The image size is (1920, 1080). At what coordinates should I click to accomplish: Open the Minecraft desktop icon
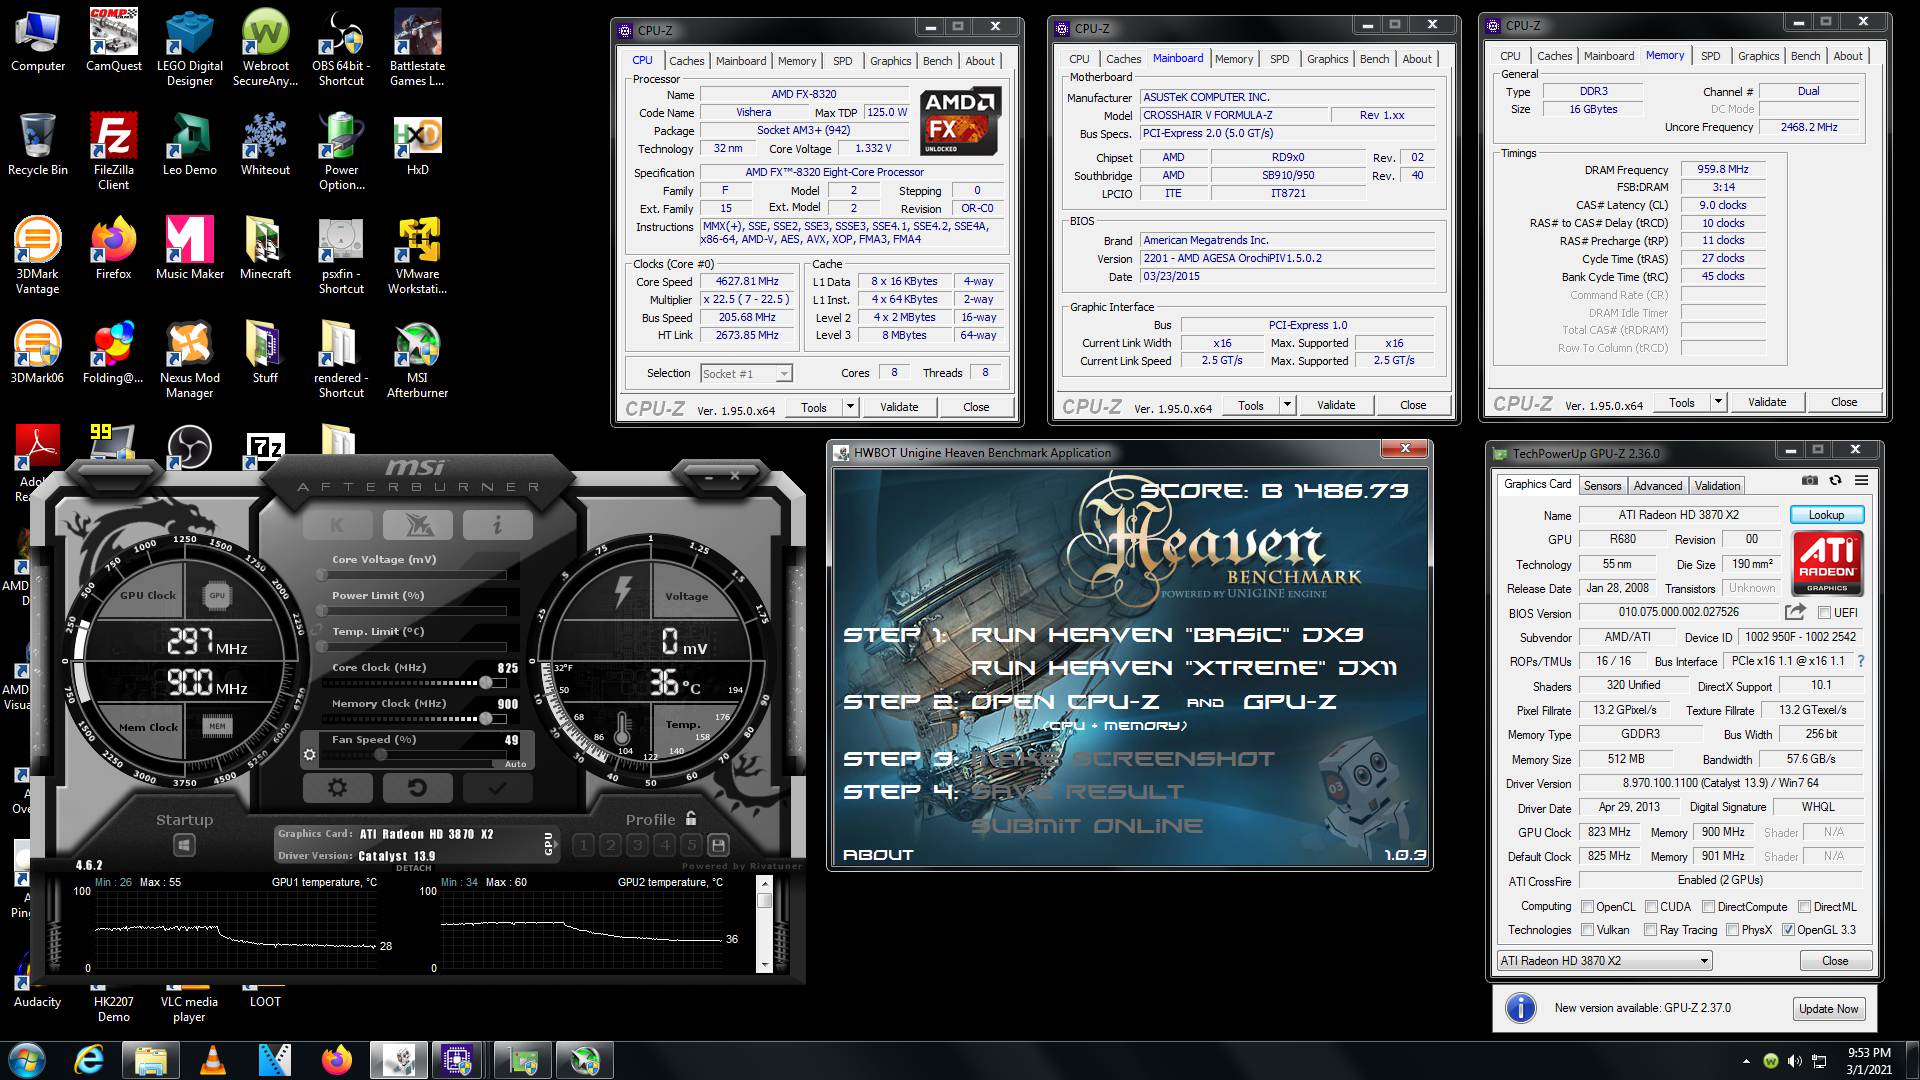(x=265, y=248)
